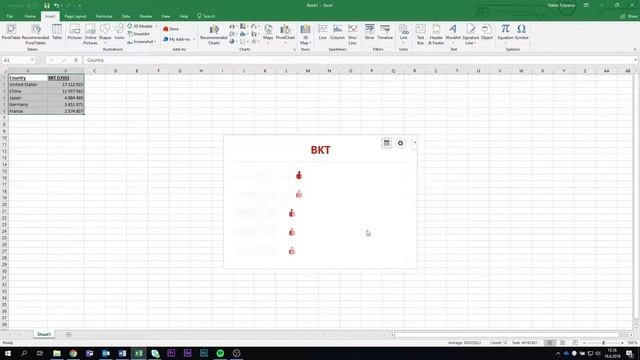Image resolution: width=640 pixels, height=360 pixels.
Task: Click the Name Box showing A1
Action: pos(18,60)
